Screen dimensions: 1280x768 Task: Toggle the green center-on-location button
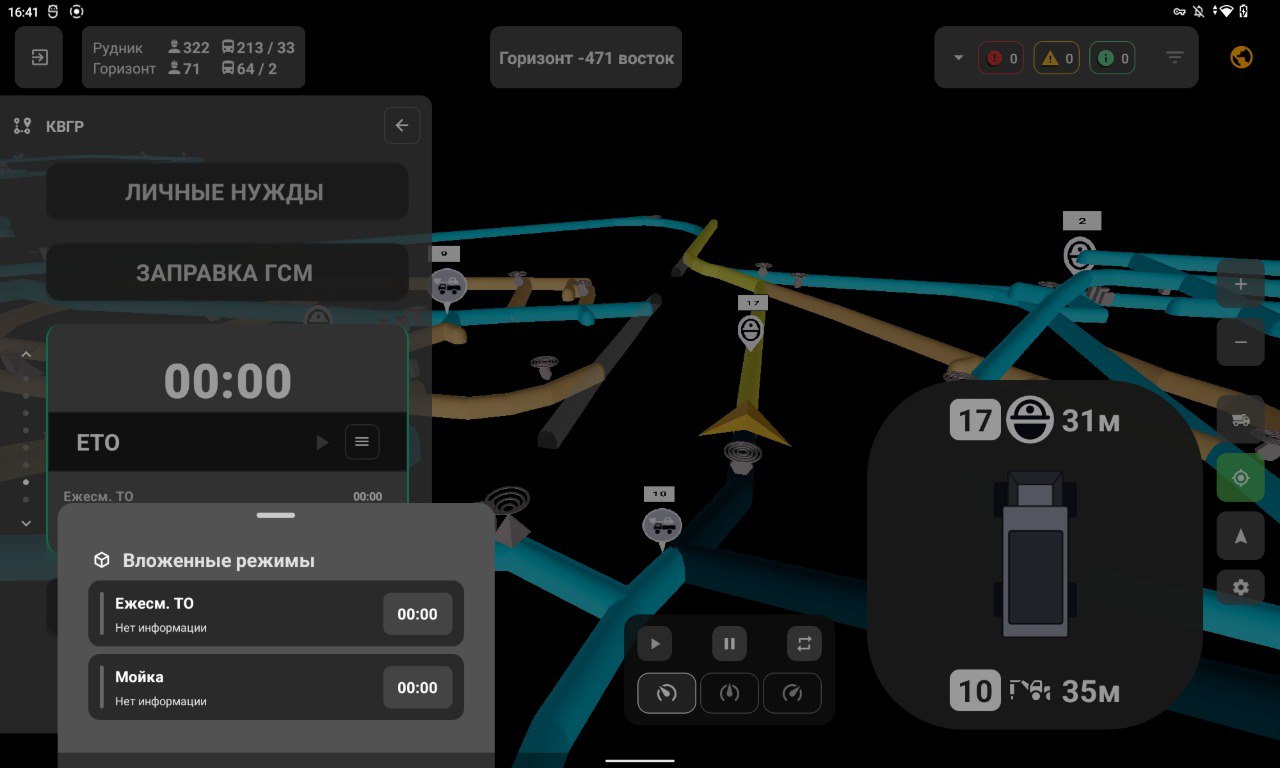coord(1241,478)
